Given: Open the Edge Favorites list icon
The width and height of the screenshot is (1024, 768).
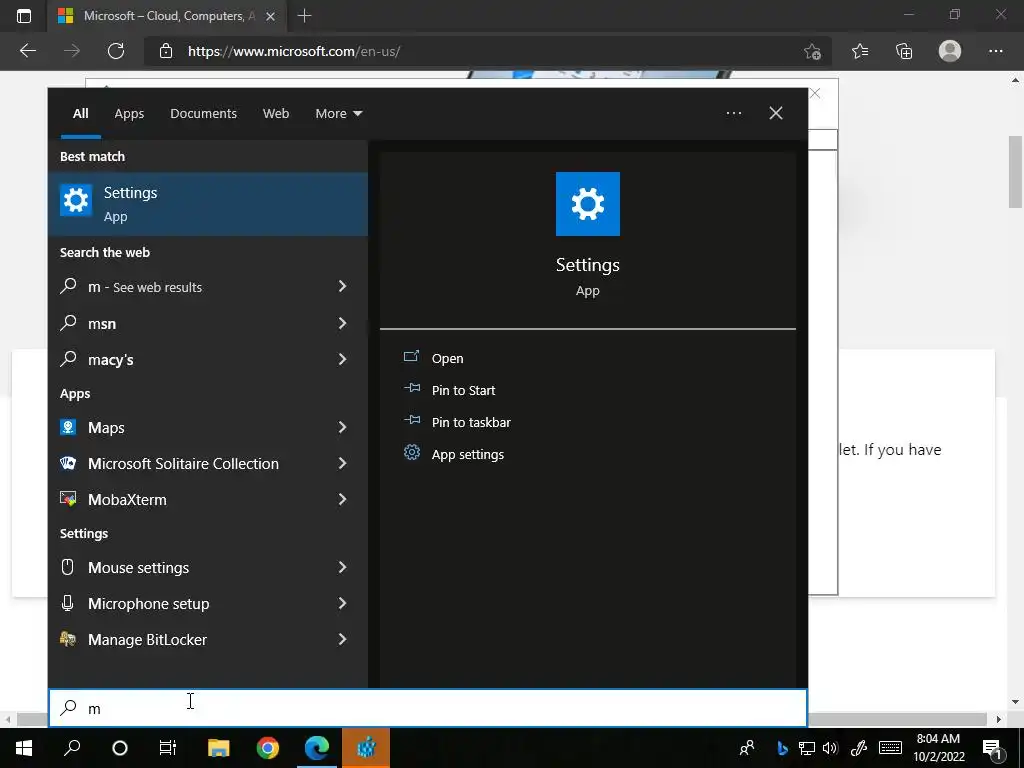Looking at the screenshot, I should coord(860,51).
